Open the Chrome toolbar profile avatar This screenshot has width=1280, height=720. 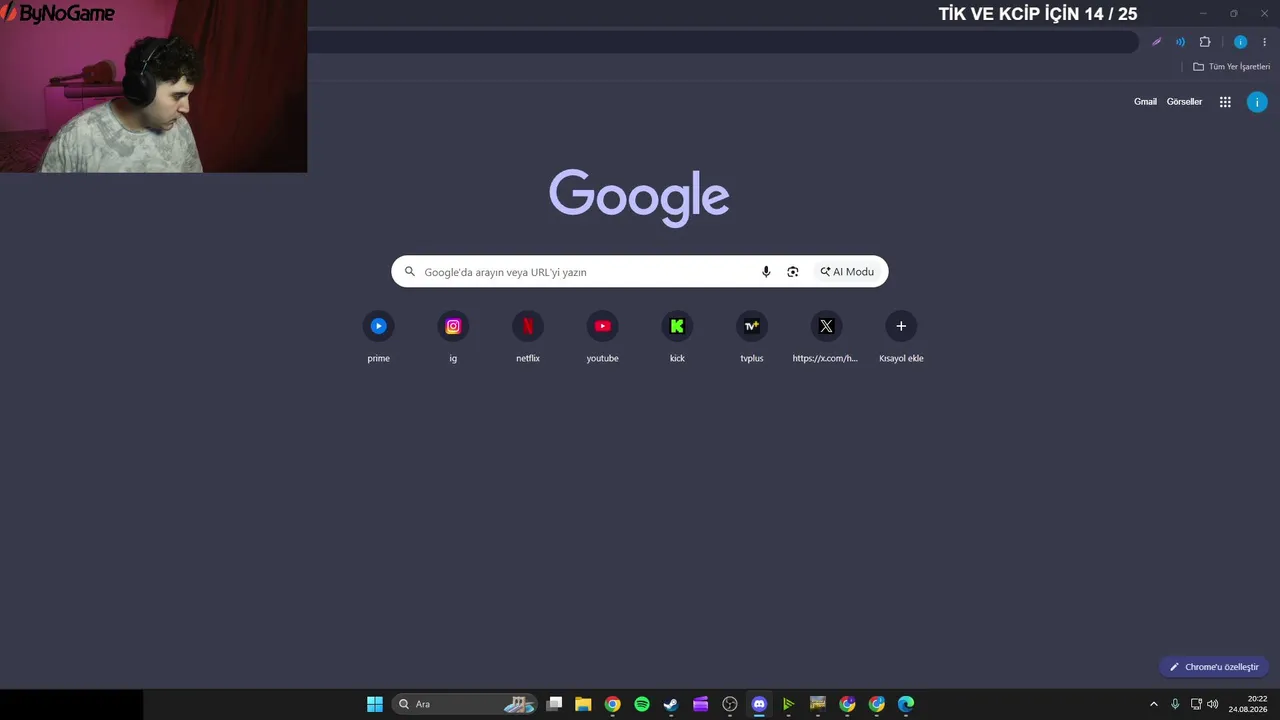pos(1240,42)
